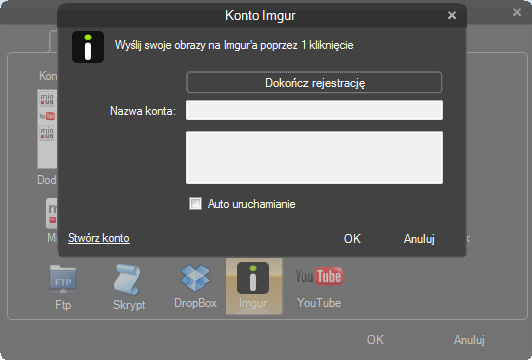The image size is (532, 360).
Task: Click Anuluj in the Konto Imgur dialog
Action: [419, 239]
